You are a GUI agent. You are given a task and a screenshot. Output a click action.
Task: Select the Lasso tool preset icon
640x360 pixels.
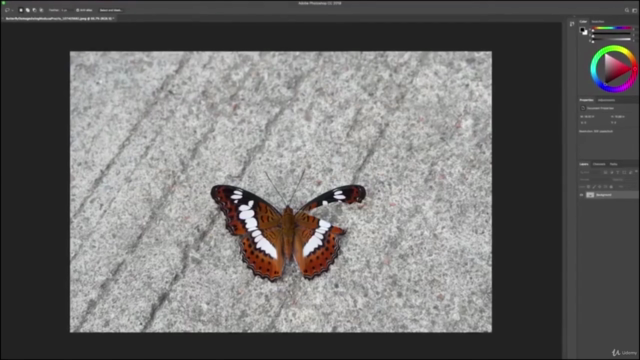[7, 10]
